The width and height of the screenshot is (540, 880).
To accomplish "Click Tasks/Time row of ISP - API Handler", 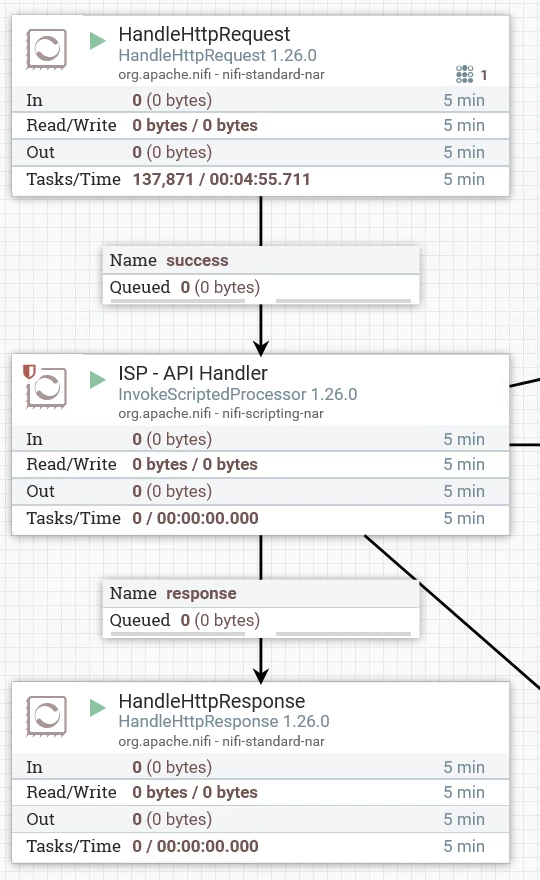I will click(260, 519).
